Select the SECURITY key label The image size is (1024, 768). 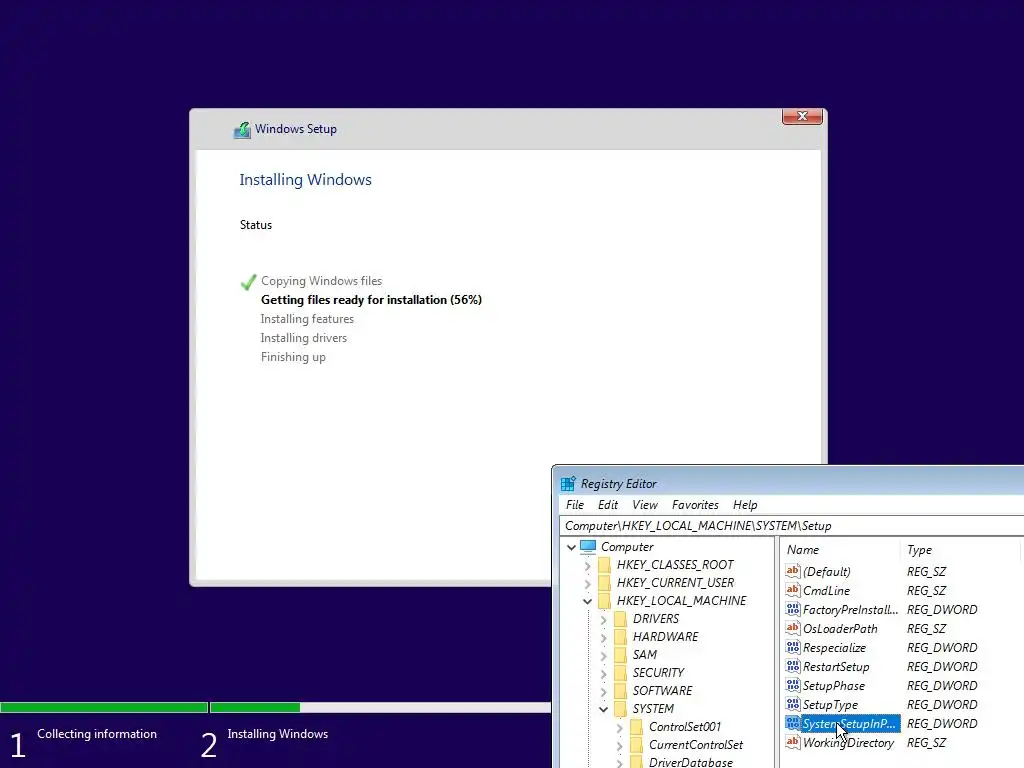pyautogui.click(x=658, y=673)
